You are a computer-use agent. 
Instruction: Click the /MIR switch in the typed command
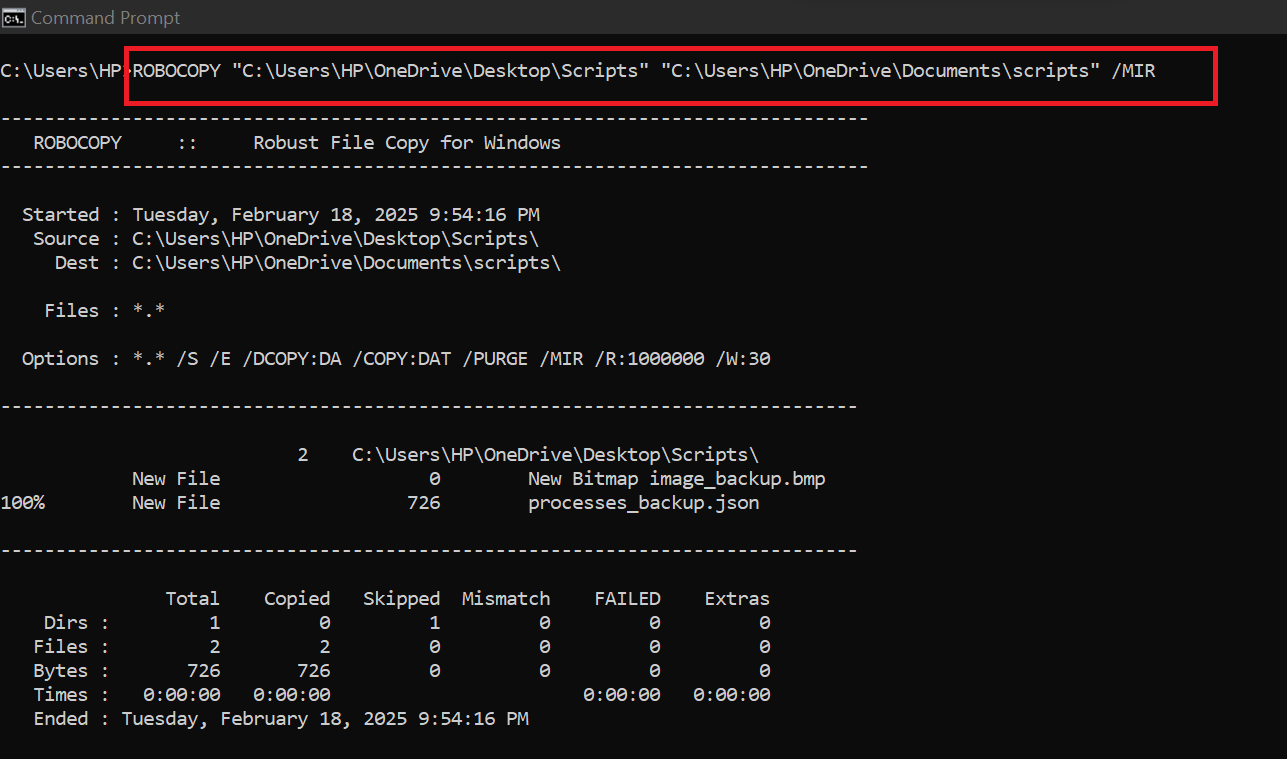[1133, 71]
